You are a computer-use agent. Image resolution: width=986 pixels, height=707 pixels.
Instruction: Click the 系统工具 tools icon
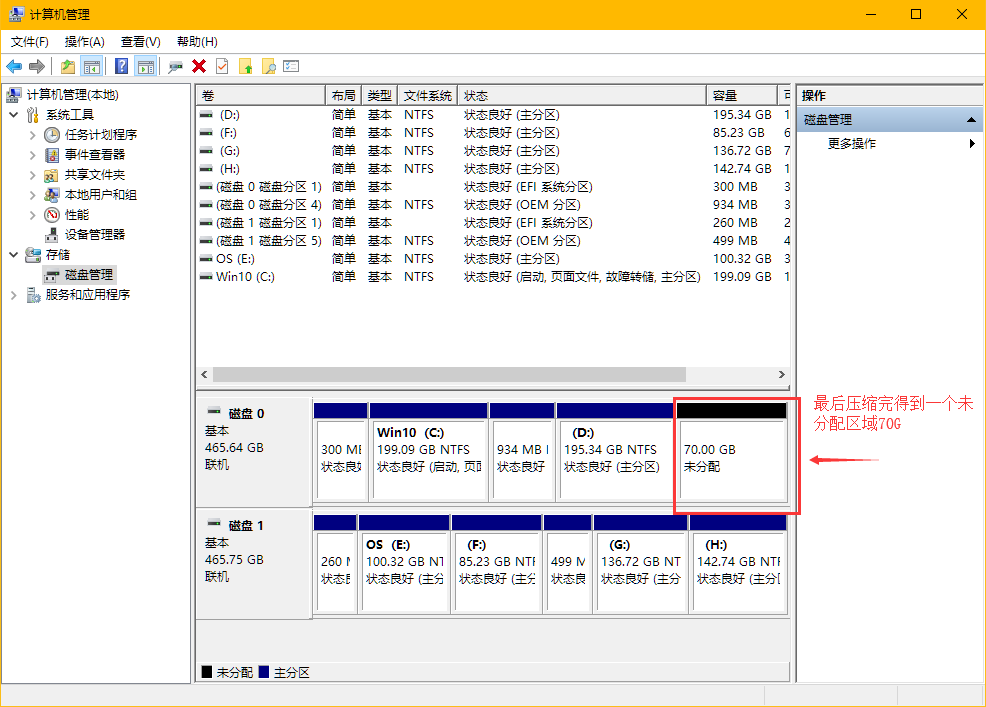33,115
